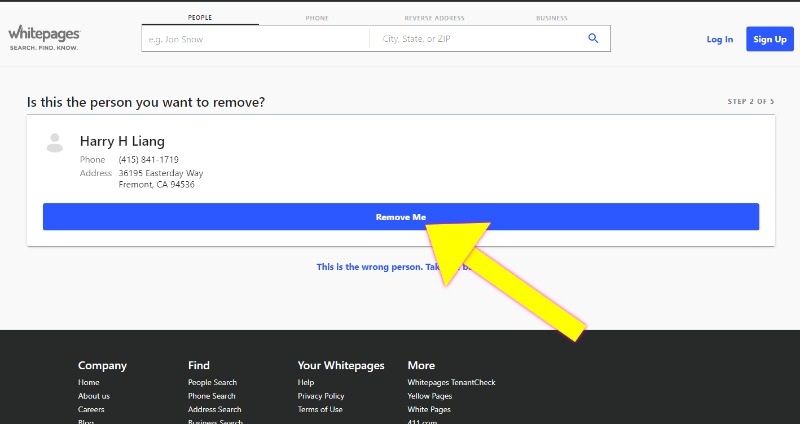Click the More footer heading
800x424 pixels.
pyautogui.click(x=421, y=365)
